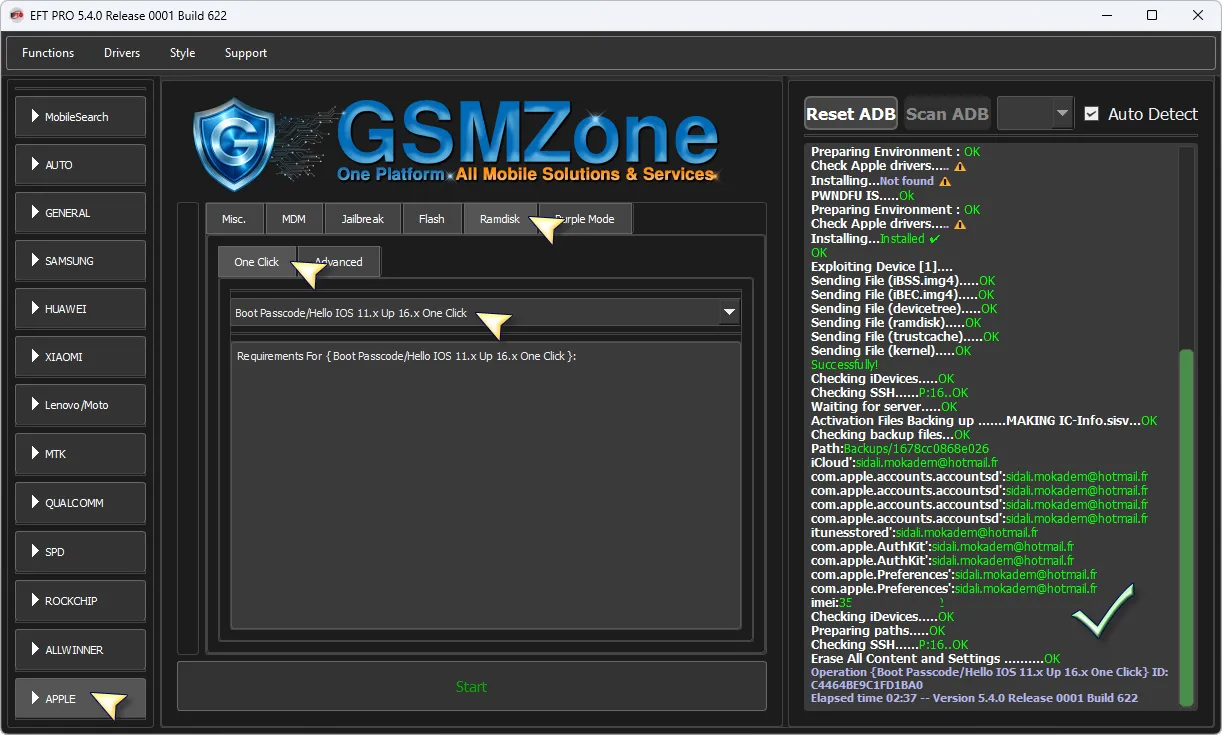This screenshot has height=735, width=1222.
Task: Click the EFT PRO title bar icon
Action: click(x=16, y=15)
